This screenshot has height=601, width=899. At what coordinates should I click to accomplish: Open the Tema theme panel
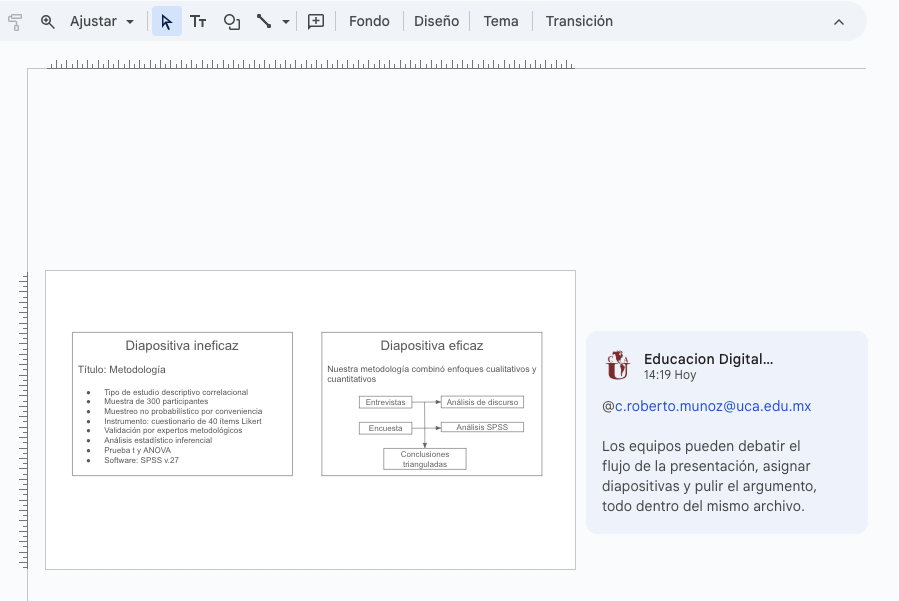point(500,21)
